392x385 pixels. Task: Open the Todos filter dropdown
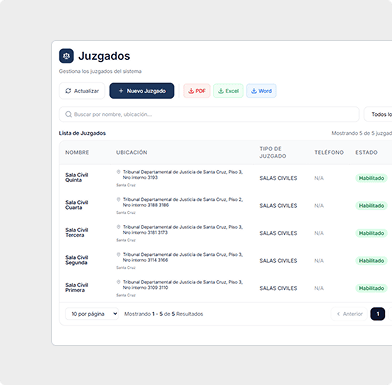(x=379, y=114)
